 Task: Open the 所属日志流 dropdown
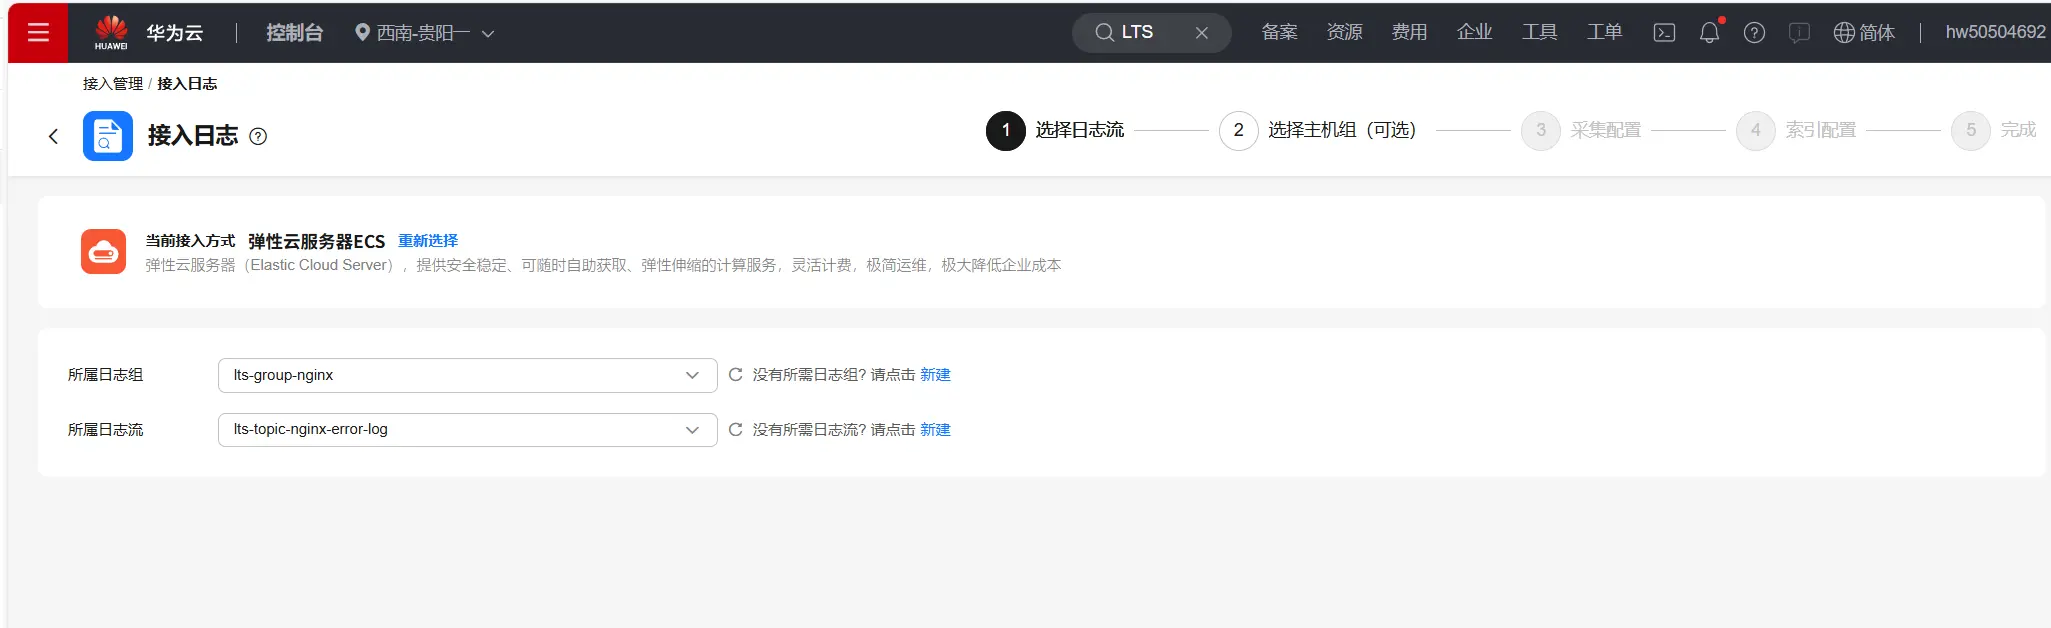[467, 430]
